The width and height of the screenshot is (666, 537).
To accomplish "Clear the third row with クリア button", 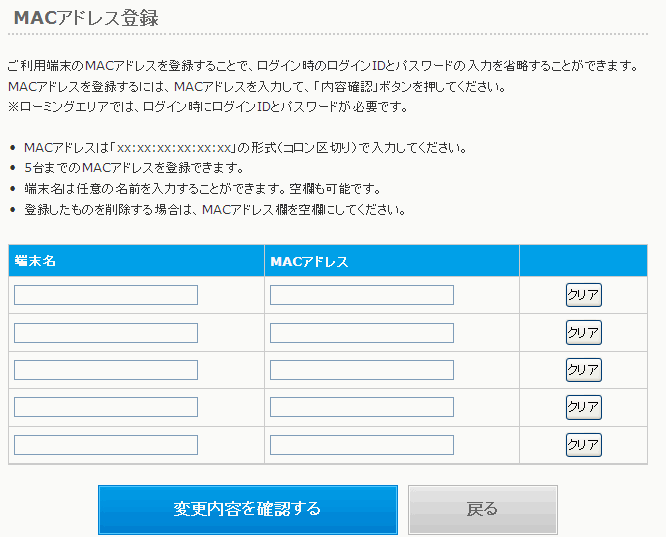I will coord(584,370).
